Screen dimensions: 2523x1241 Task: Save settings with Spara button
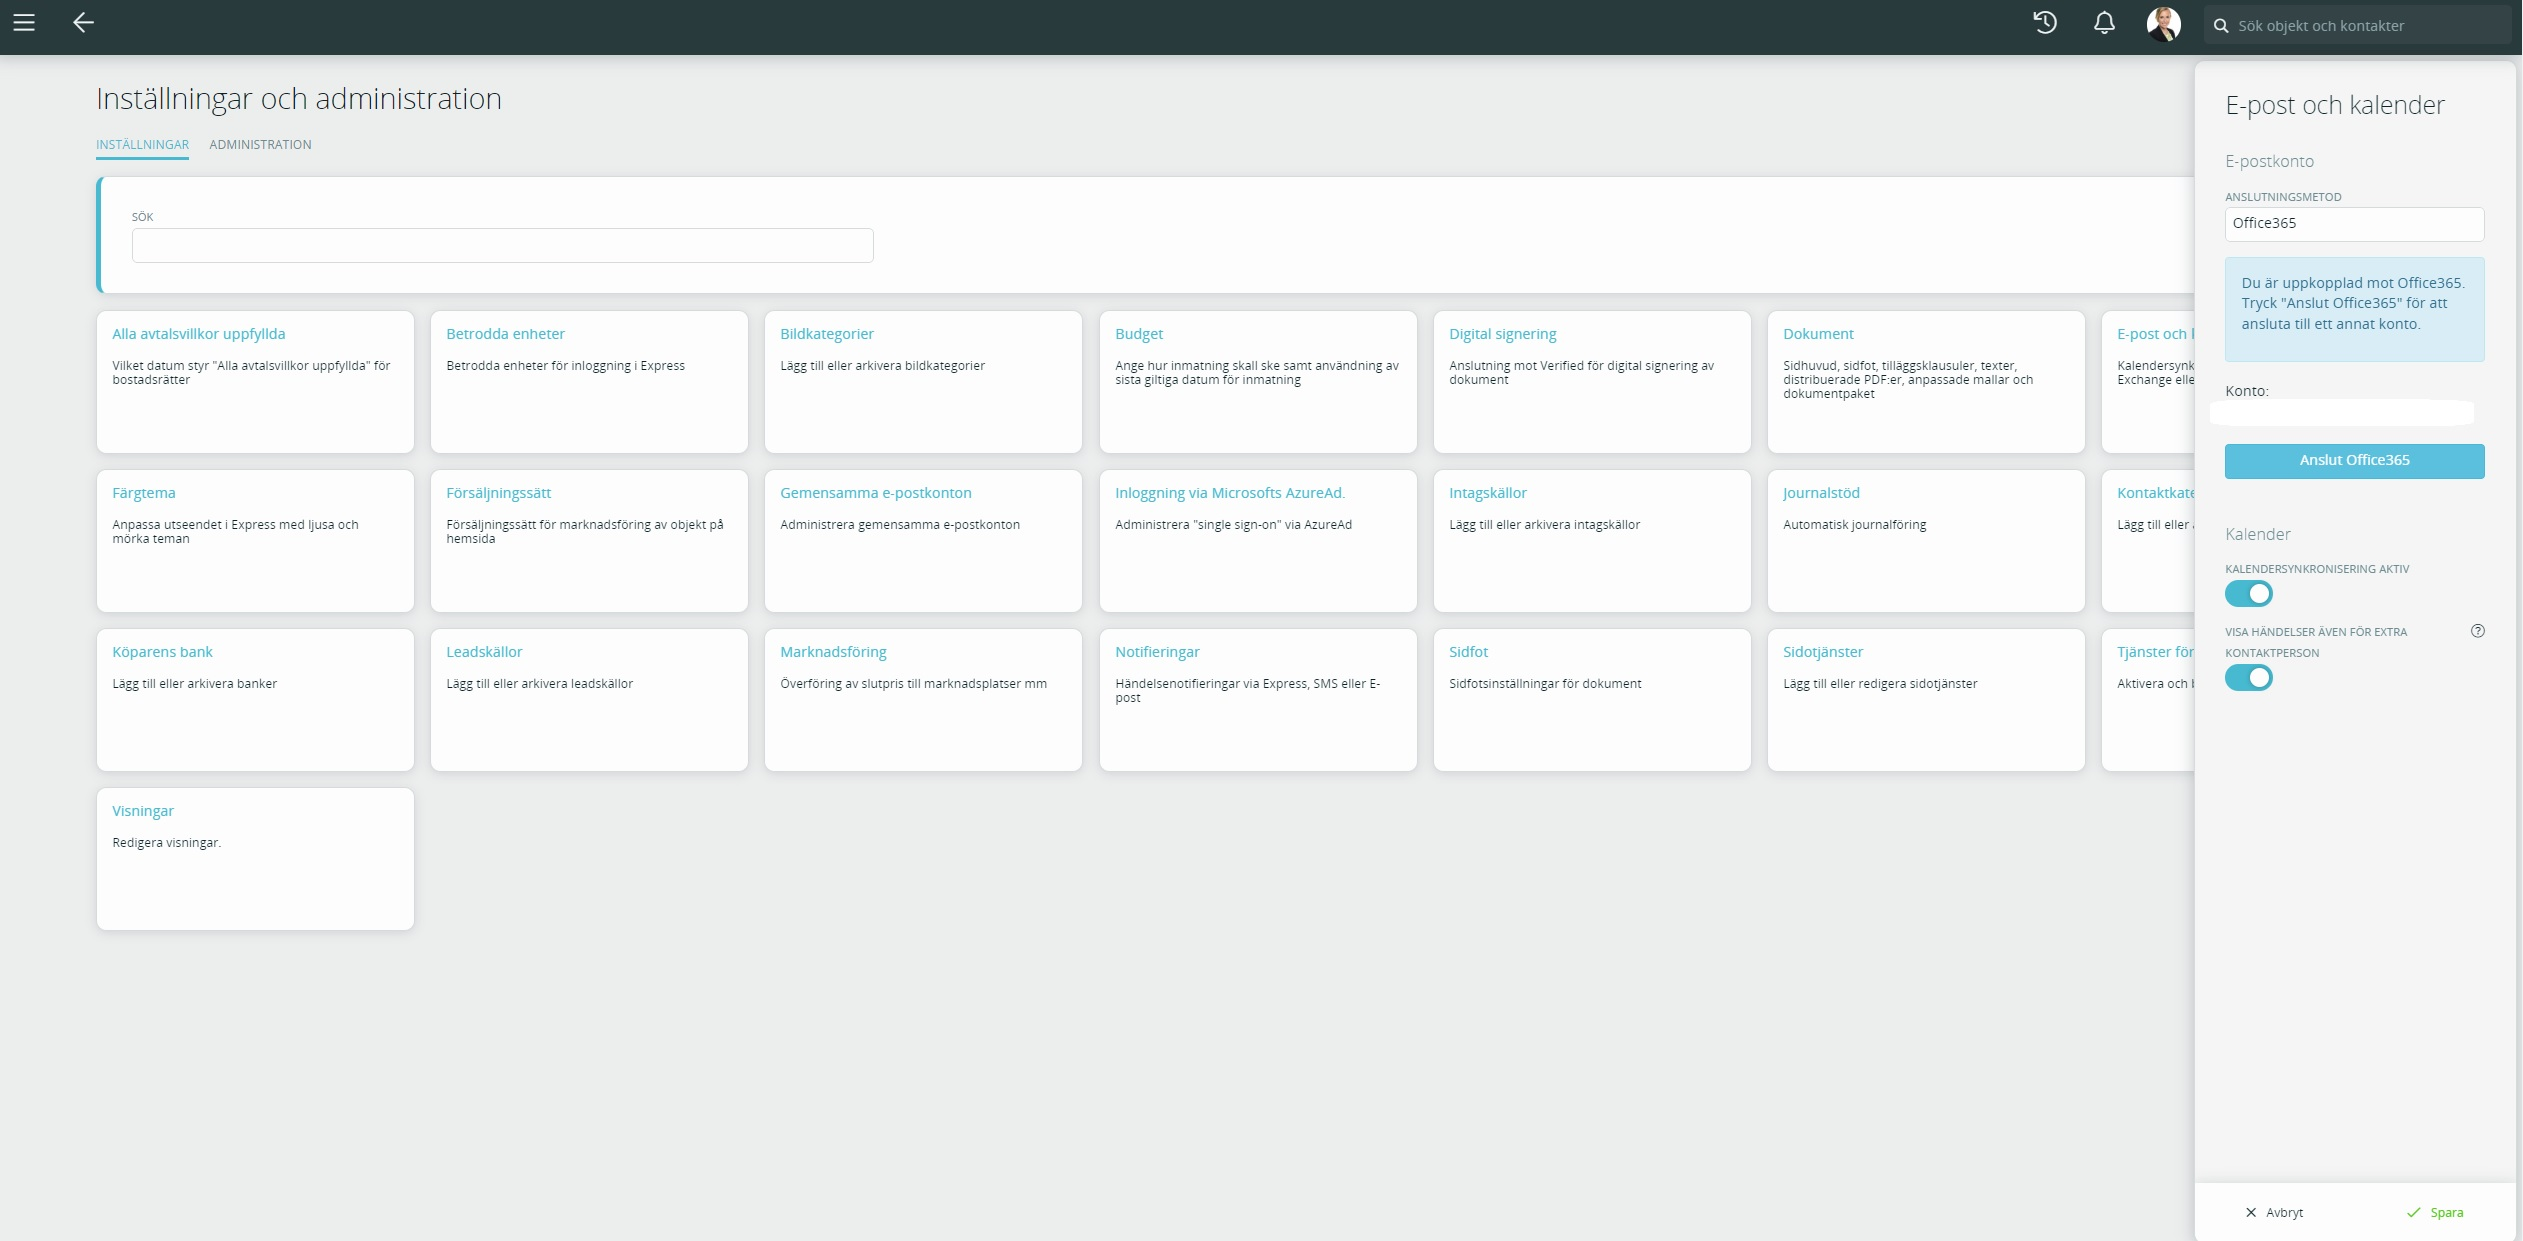(2435, 1212)
